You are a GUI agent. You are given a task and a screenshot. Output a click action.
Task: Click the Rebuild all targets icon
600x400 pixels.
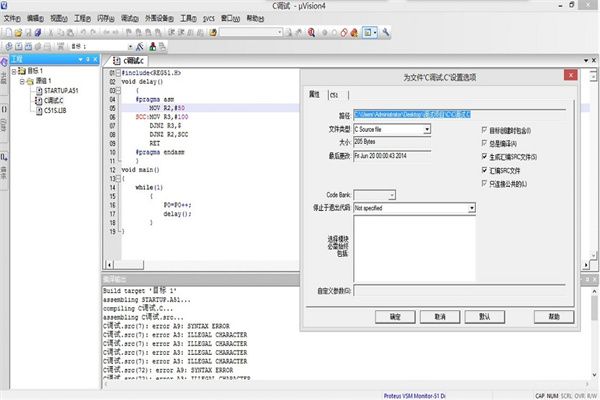pos(28,46)
